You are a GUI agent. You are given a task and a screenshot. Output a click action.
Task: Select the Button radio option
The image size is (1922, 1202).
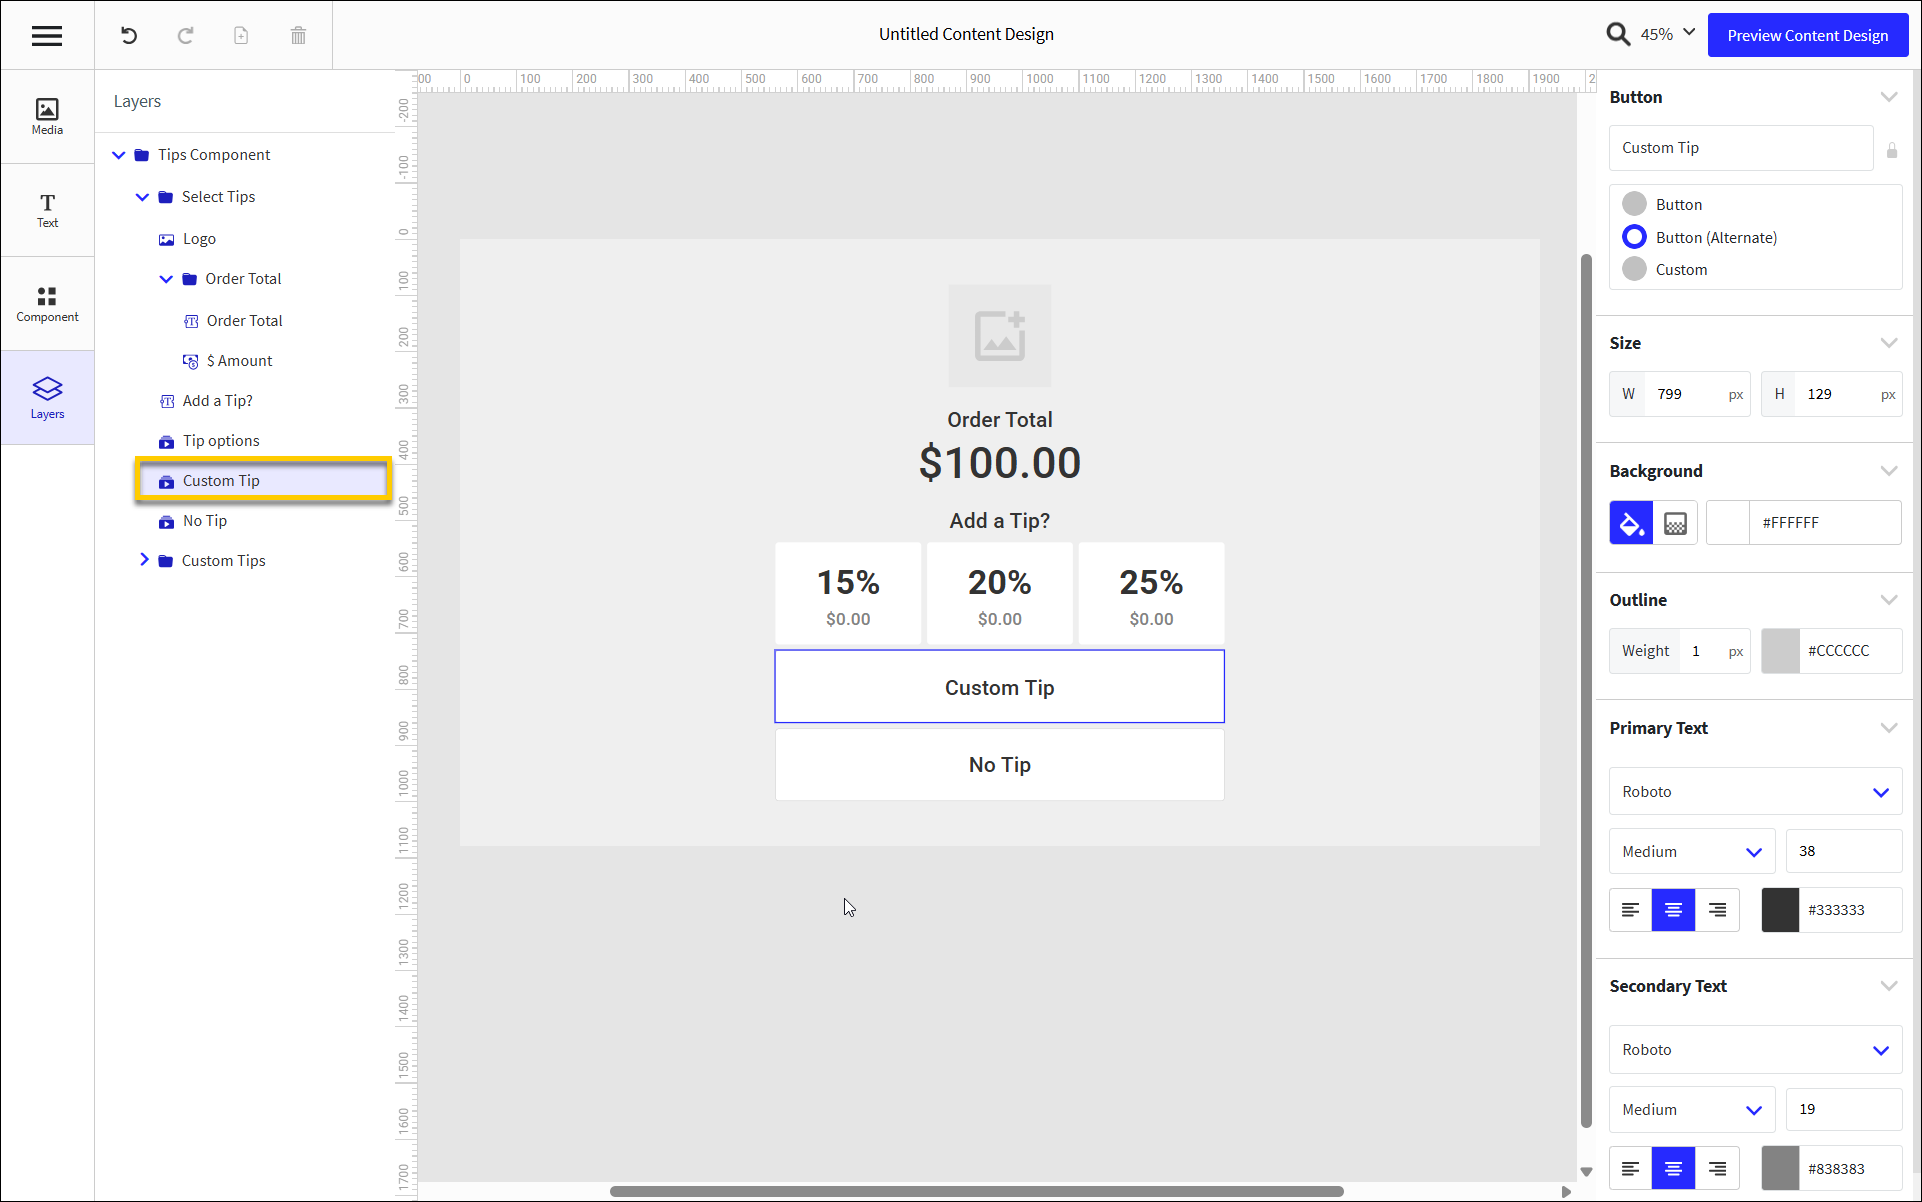coord(1634,204)
